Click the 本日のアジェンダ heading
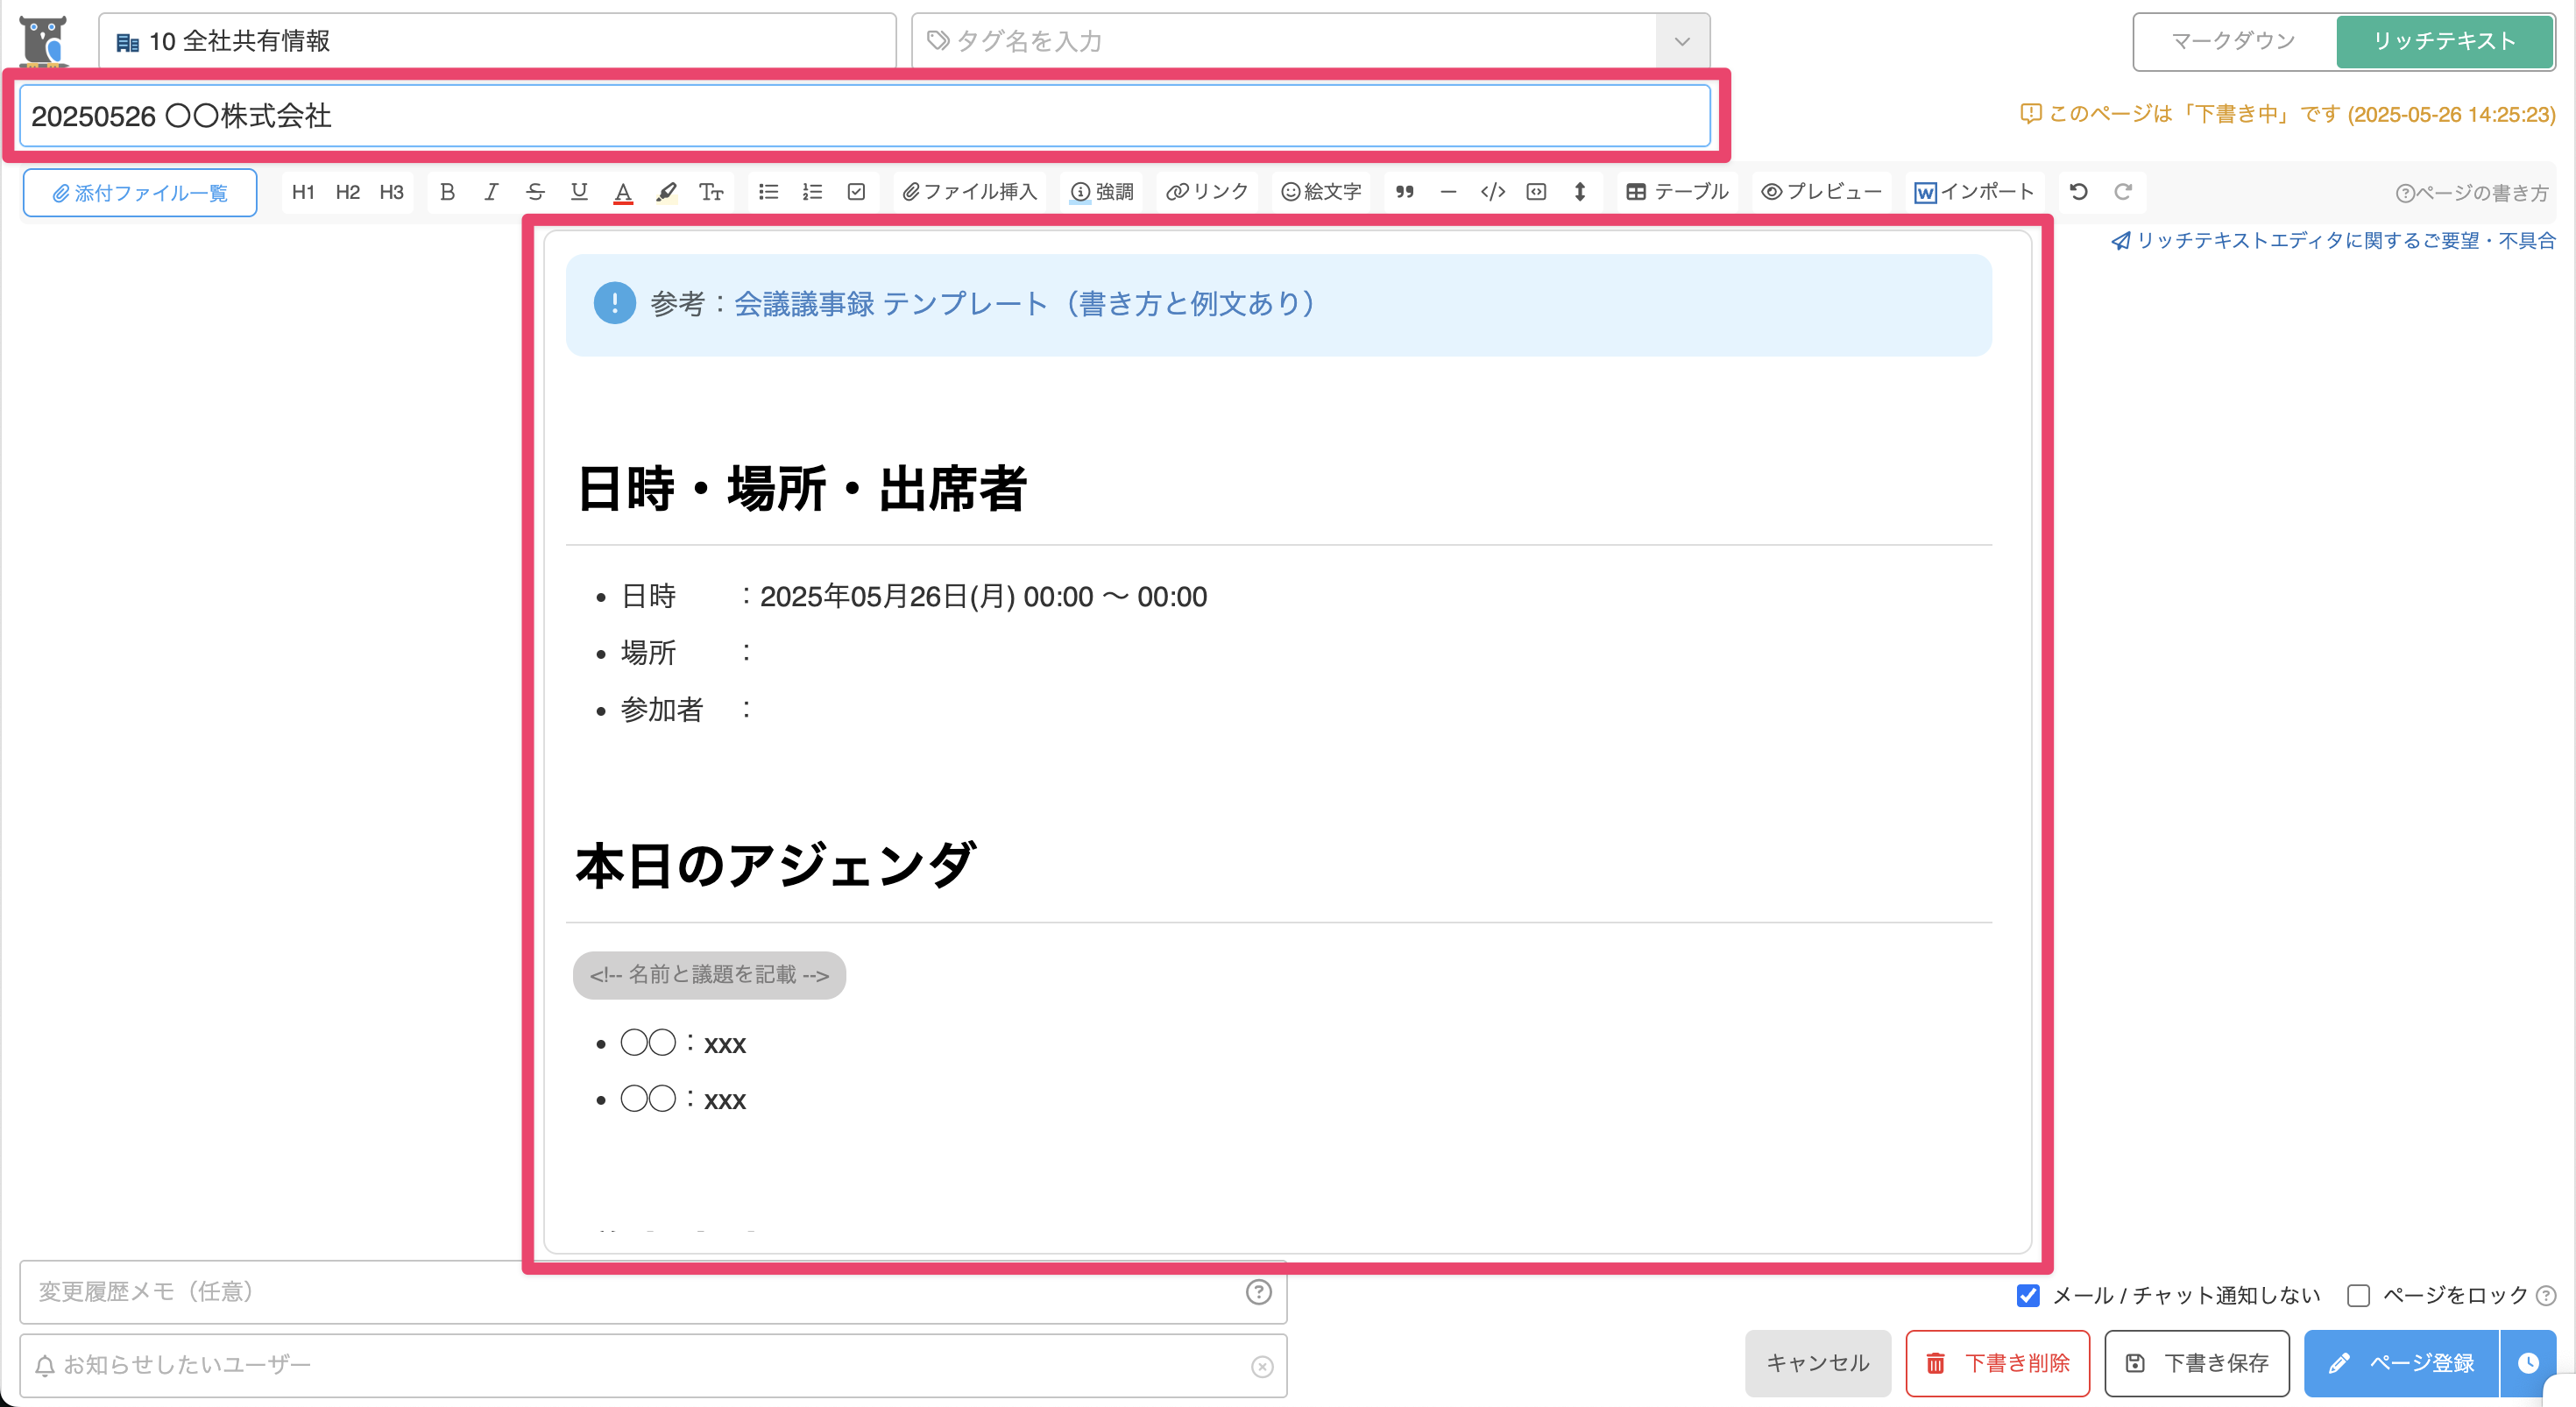2576x1407 pixels. coord(775,866)
